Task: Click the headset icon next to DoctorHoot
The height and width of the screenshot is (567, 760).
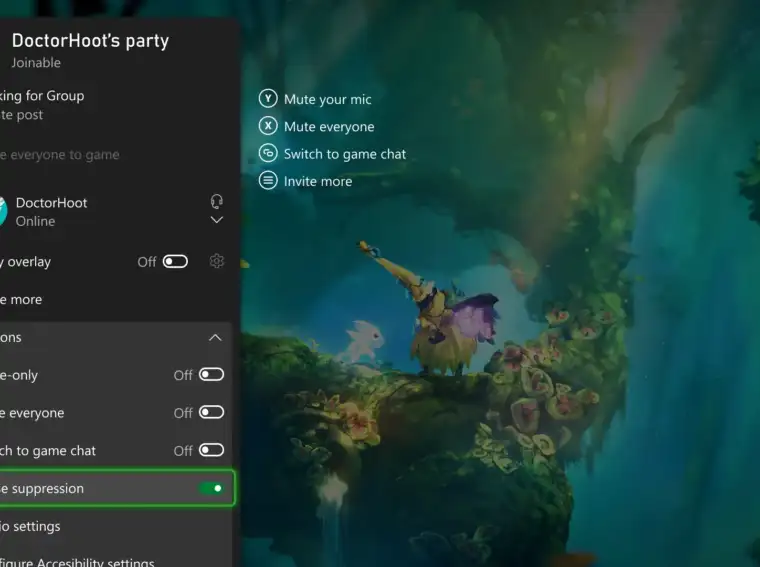Action: pos(217,201)
